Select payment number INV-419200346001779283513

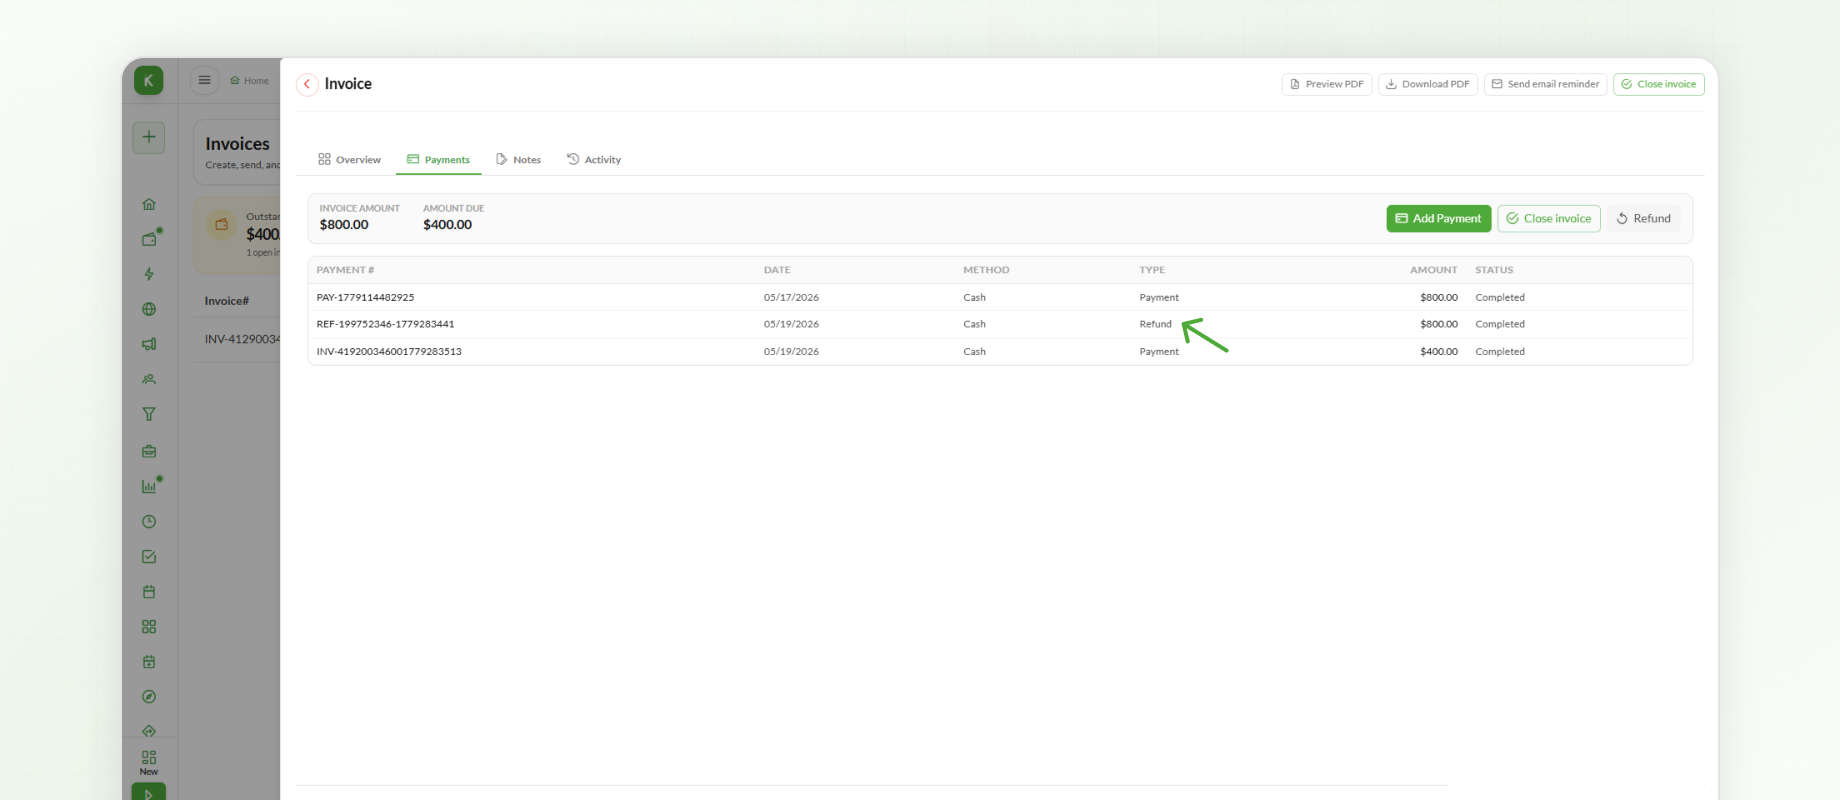(x=389, y=352)
